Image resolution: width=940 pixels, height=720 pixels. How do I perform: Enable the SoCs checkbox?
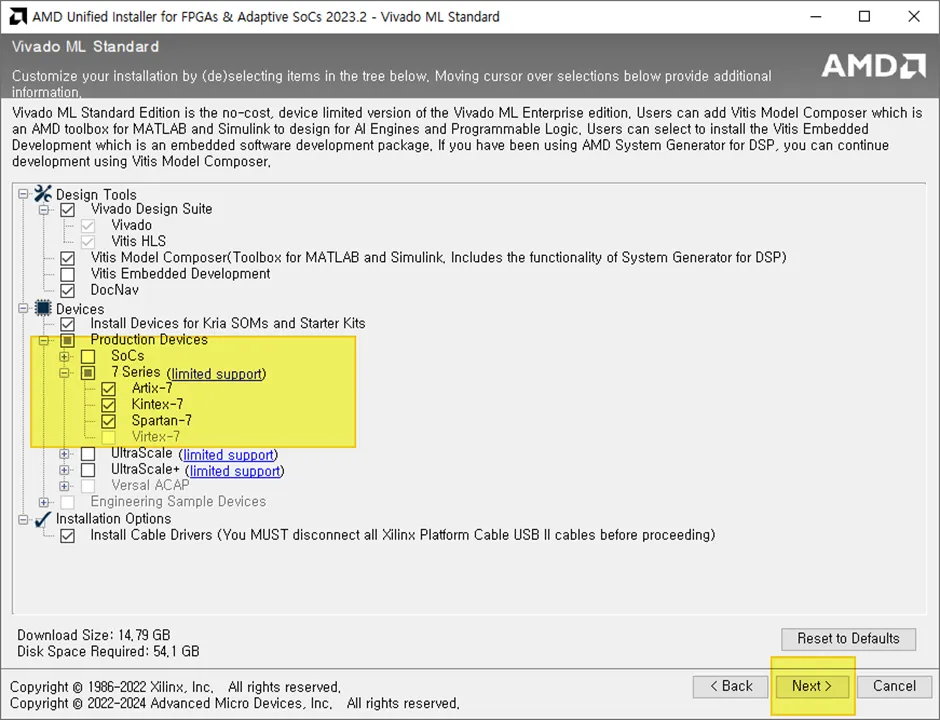click(x=88, y=357)
